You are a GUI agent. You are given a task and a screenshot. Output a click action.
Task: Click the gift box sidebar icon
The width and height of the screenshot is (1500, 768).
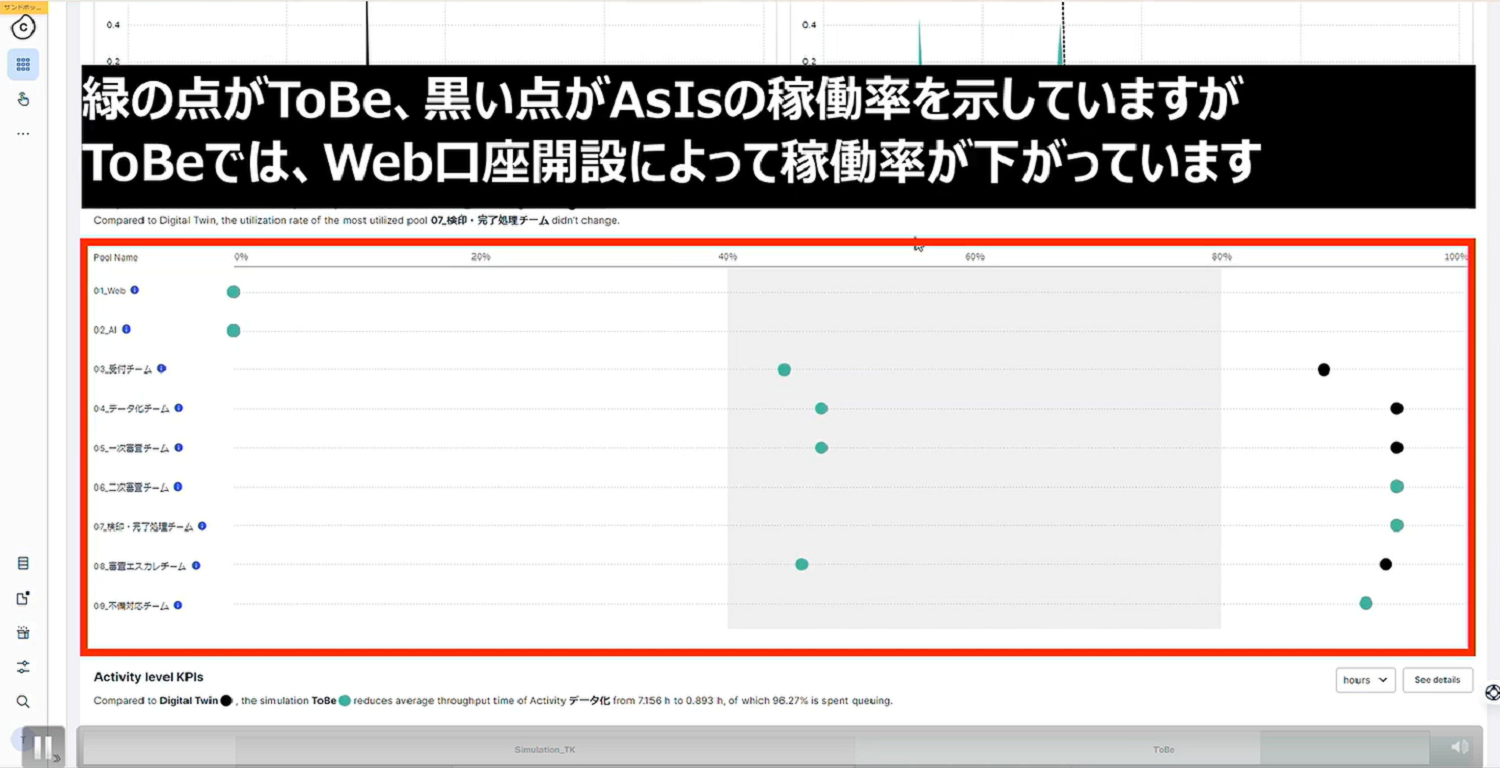point(23,632)
